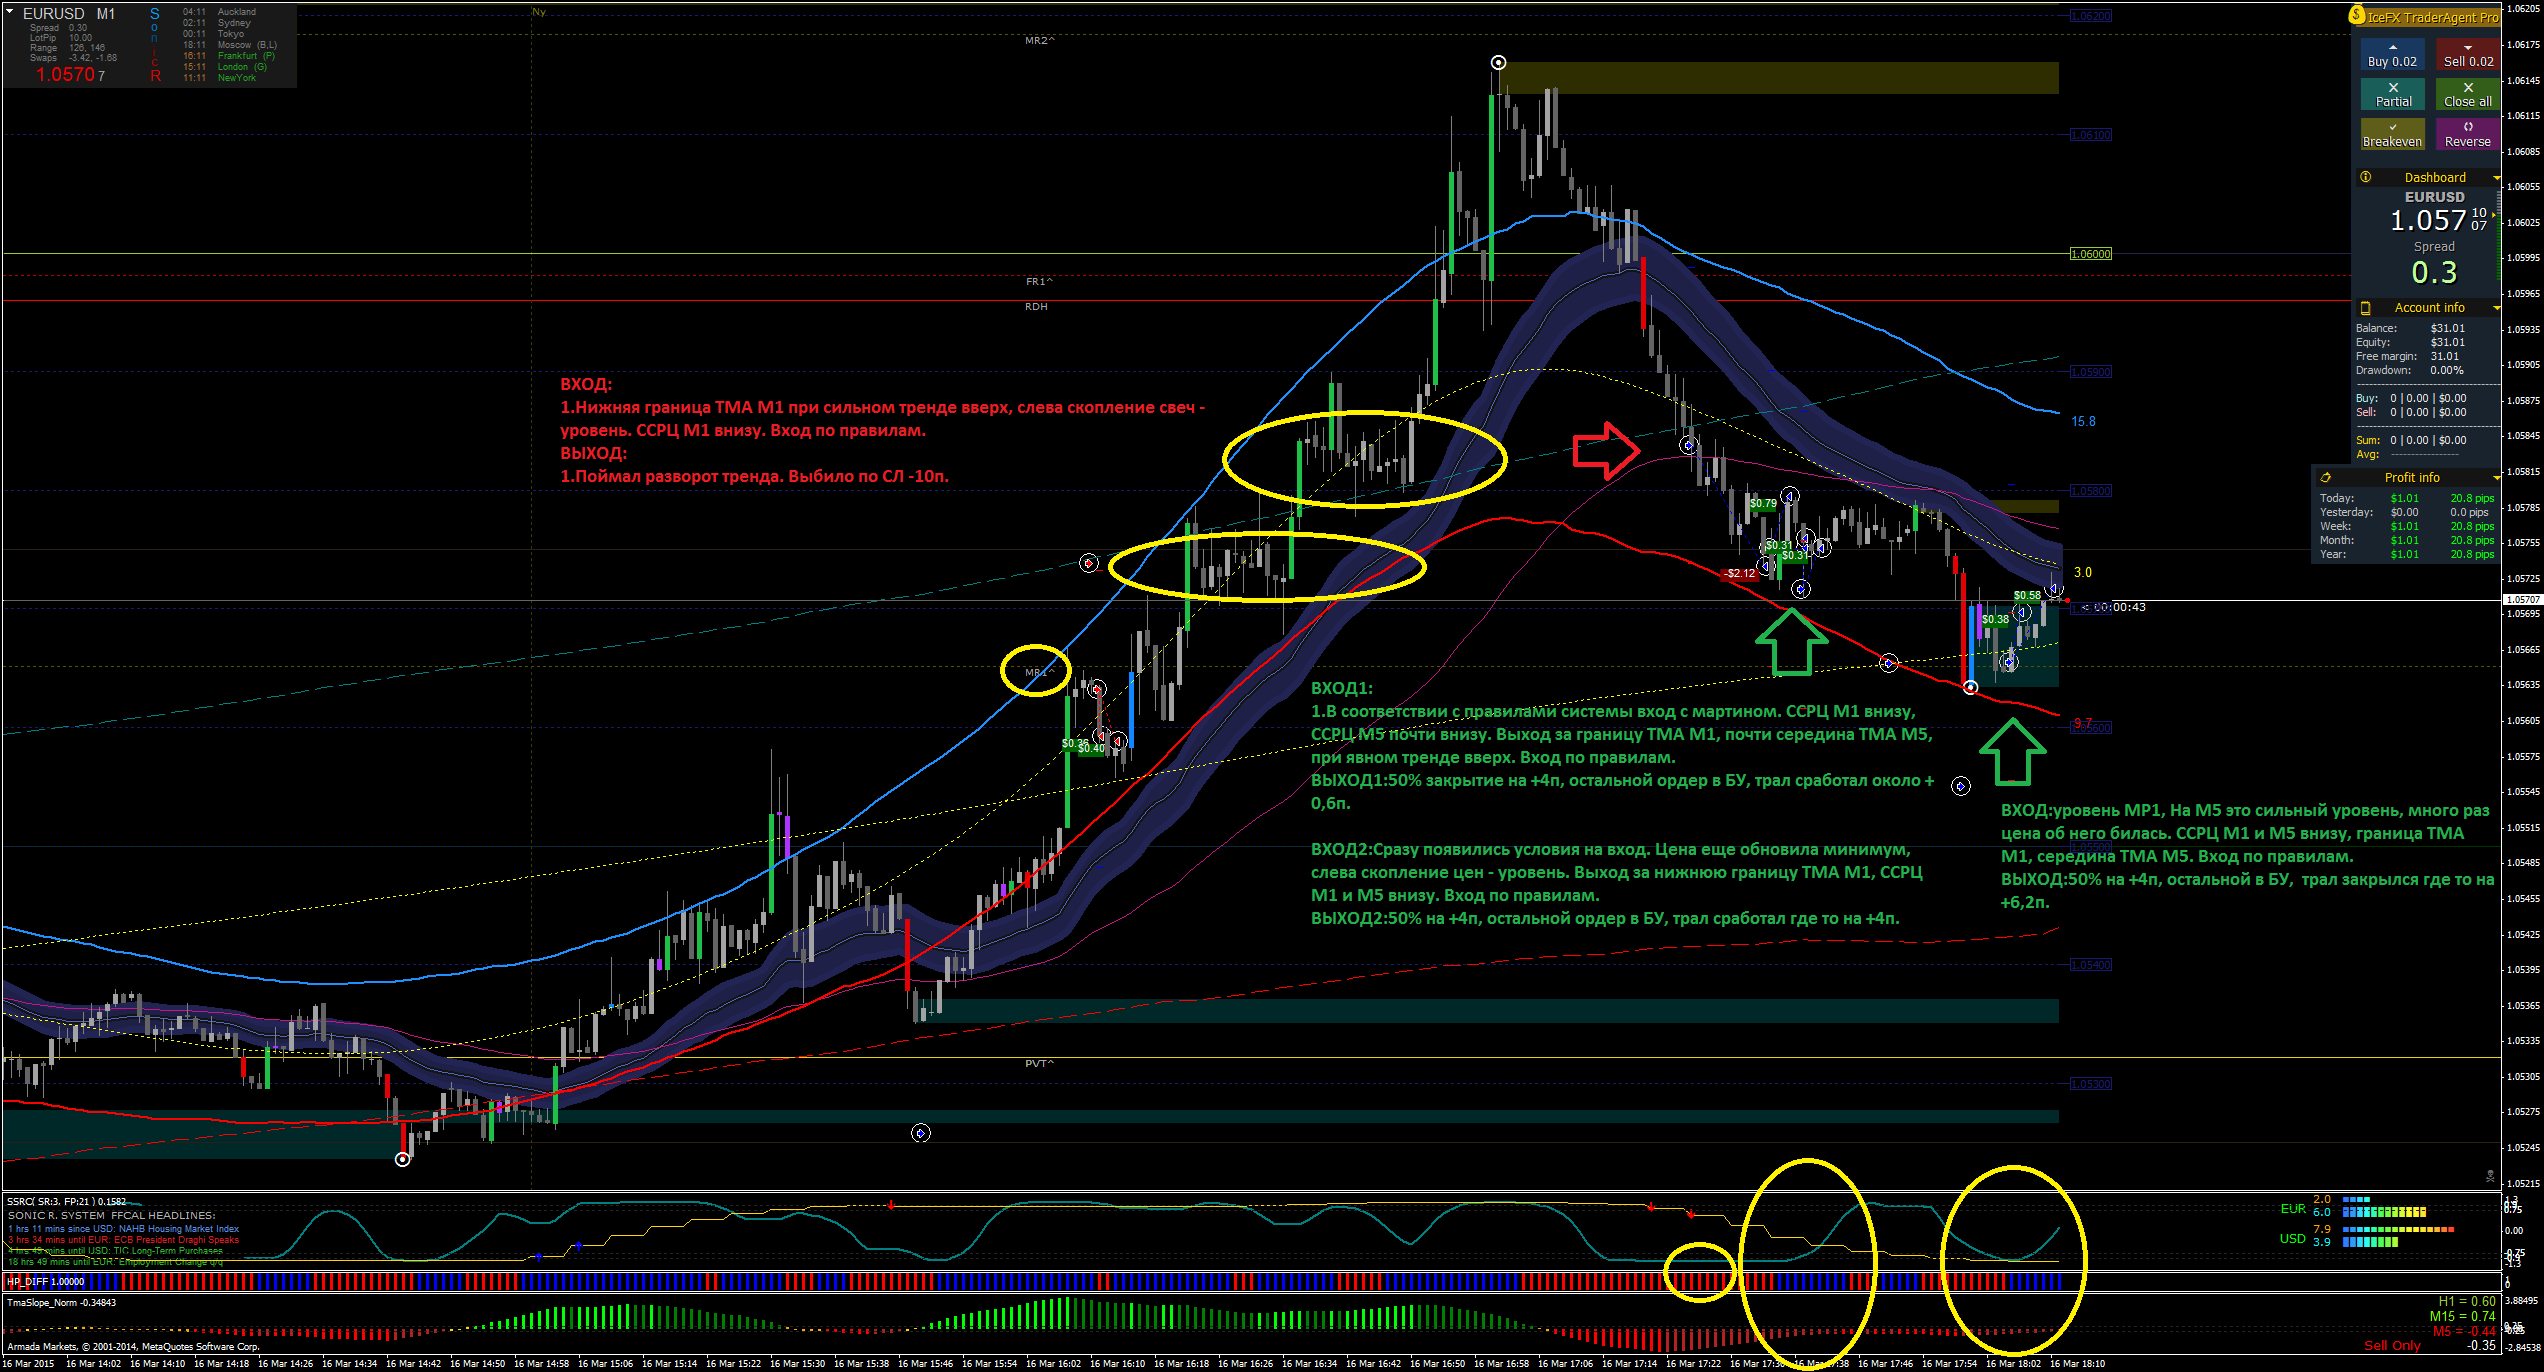Click the M5 = -0.44 slope reading
2544x1372 pixels.
pos(2464,1331)
